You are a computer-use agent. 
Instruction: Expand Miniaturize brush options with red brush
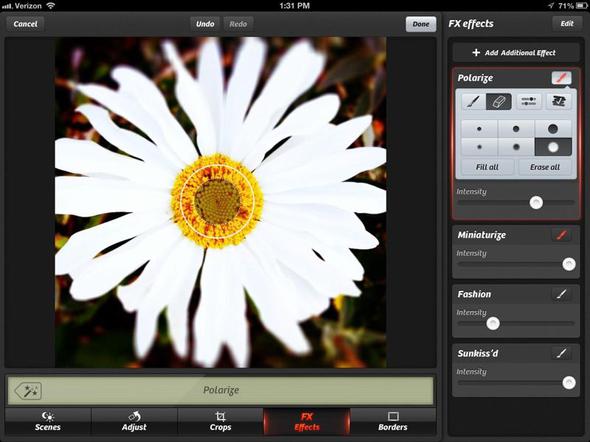(x=561, y=235)
